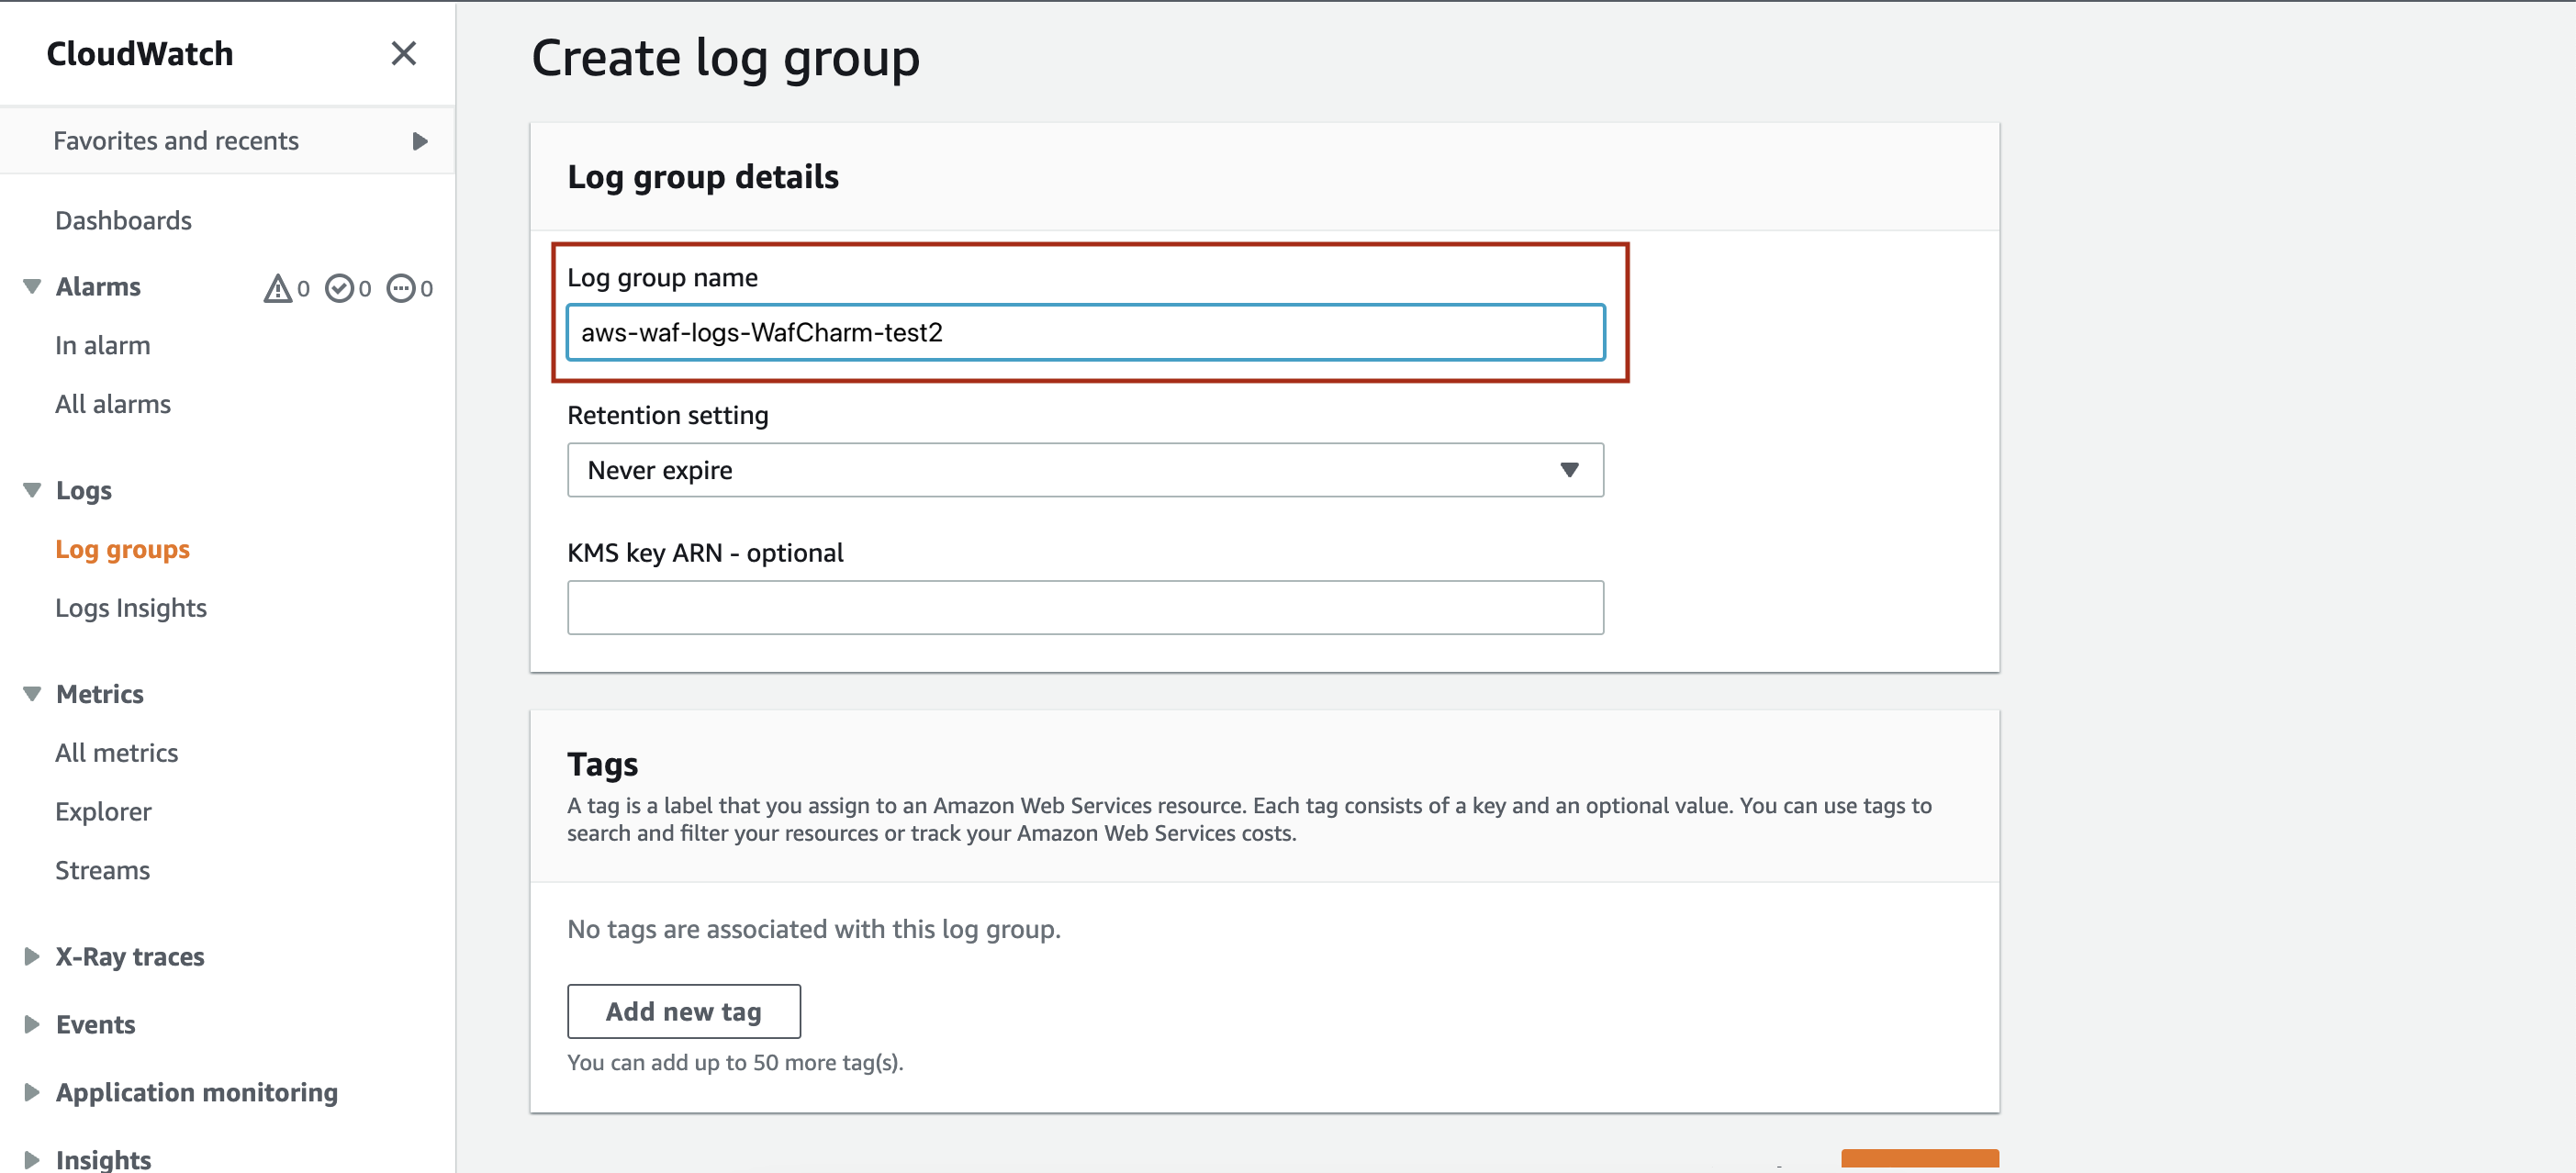This screenshot has height=1173, width=2576.
Task: Collapse the Logs section triangle
Action: point(32,491)
